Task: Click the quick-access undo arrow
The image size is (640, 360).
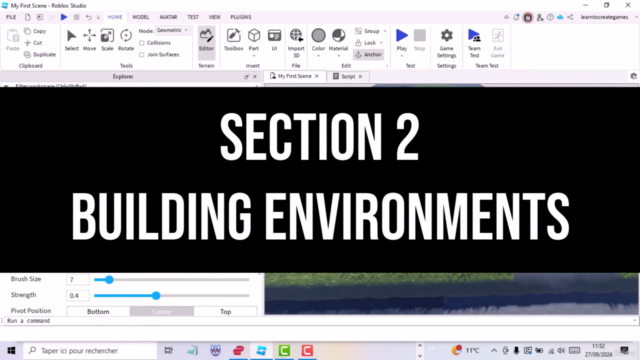Action: coord(89,17)
